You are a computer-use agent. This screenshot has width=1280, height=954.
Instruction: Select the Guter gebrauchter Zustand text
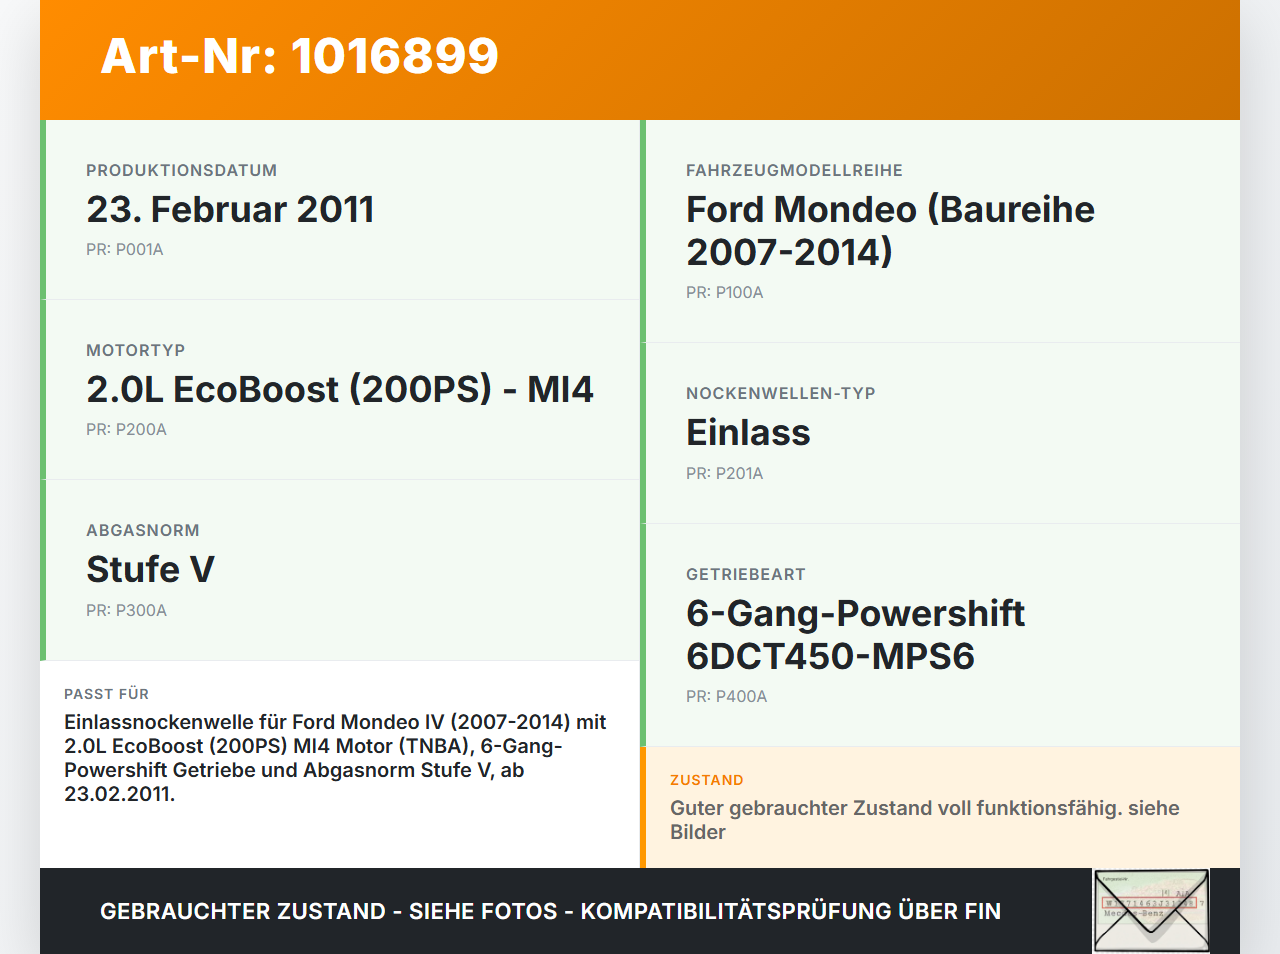(925, 820)
